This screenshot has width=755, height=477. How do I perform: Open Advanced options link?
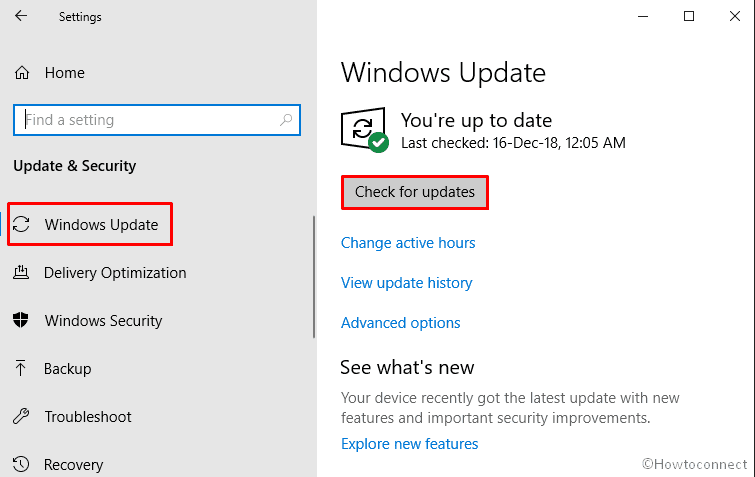[x=401, y=322]
